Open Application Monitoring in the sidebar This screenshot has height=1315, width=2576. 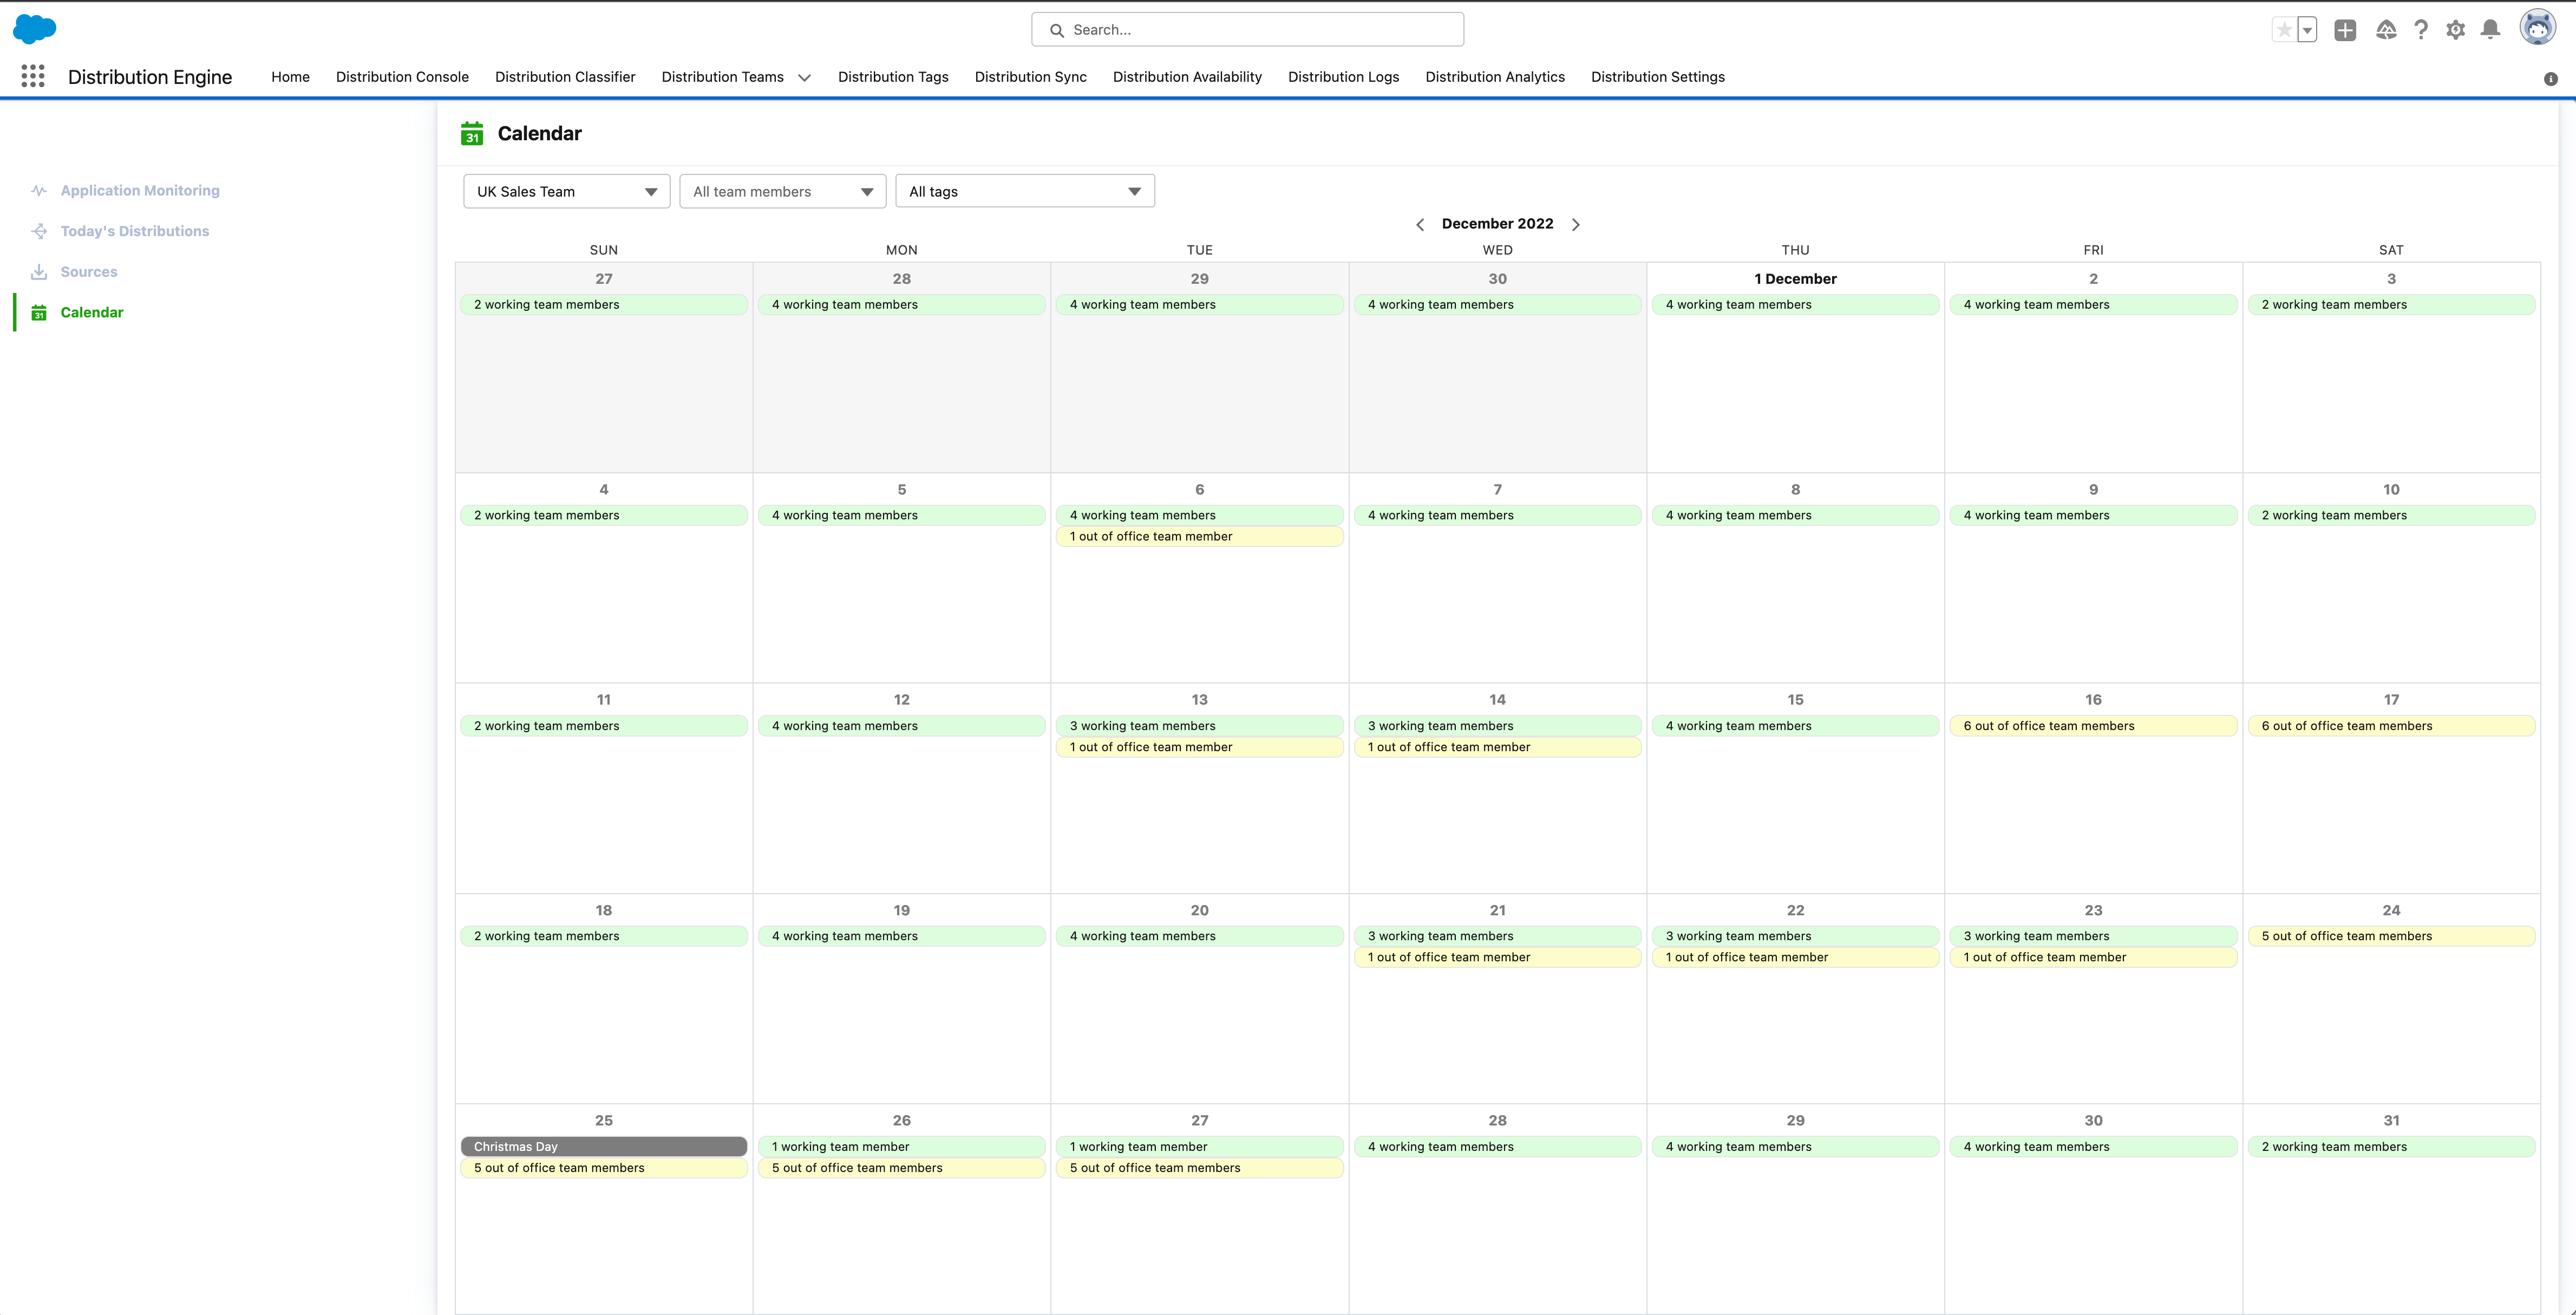point(140,190)
